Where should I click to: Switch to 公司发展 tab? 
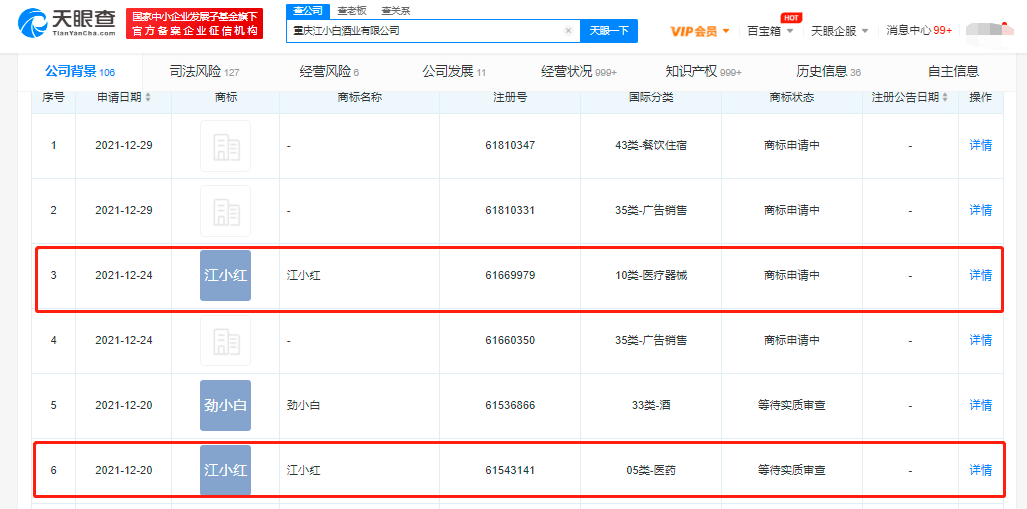(x=454, y=71)
